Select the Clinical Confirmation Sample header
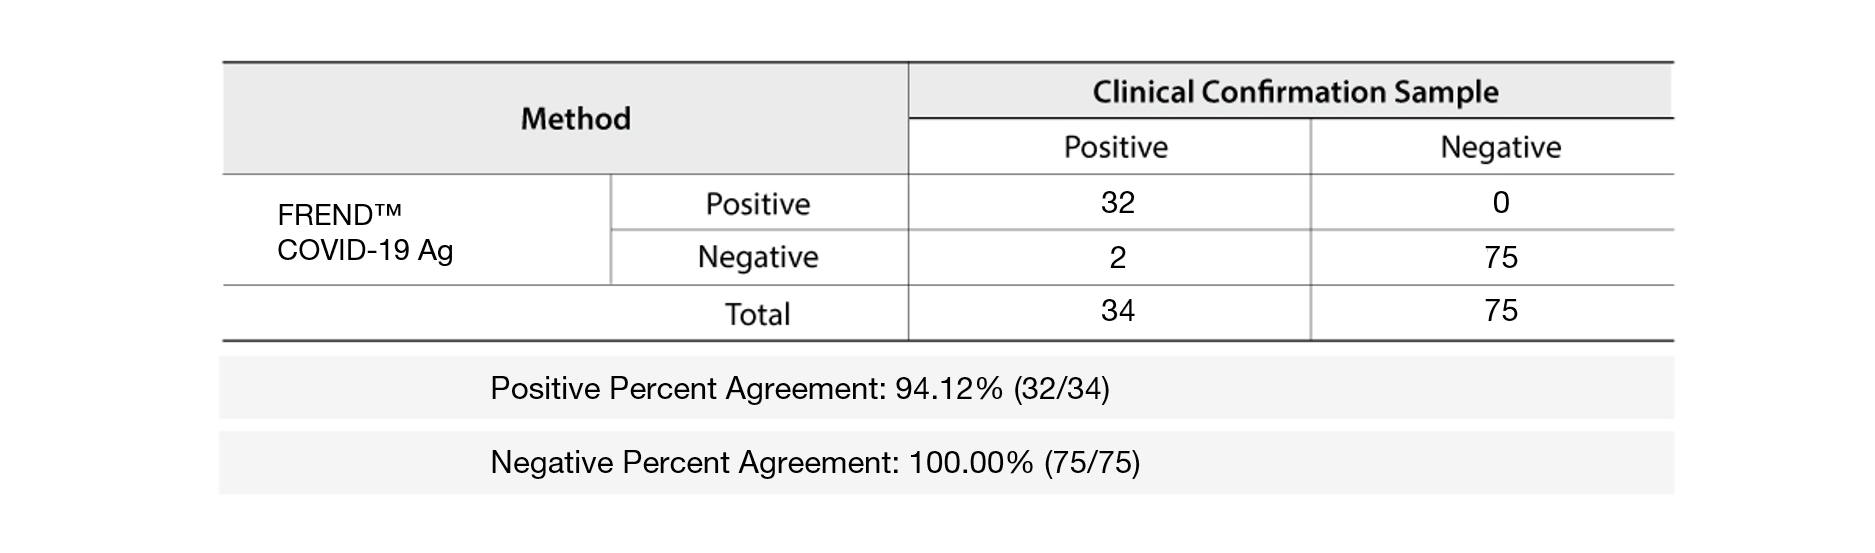 [1294, 92]
